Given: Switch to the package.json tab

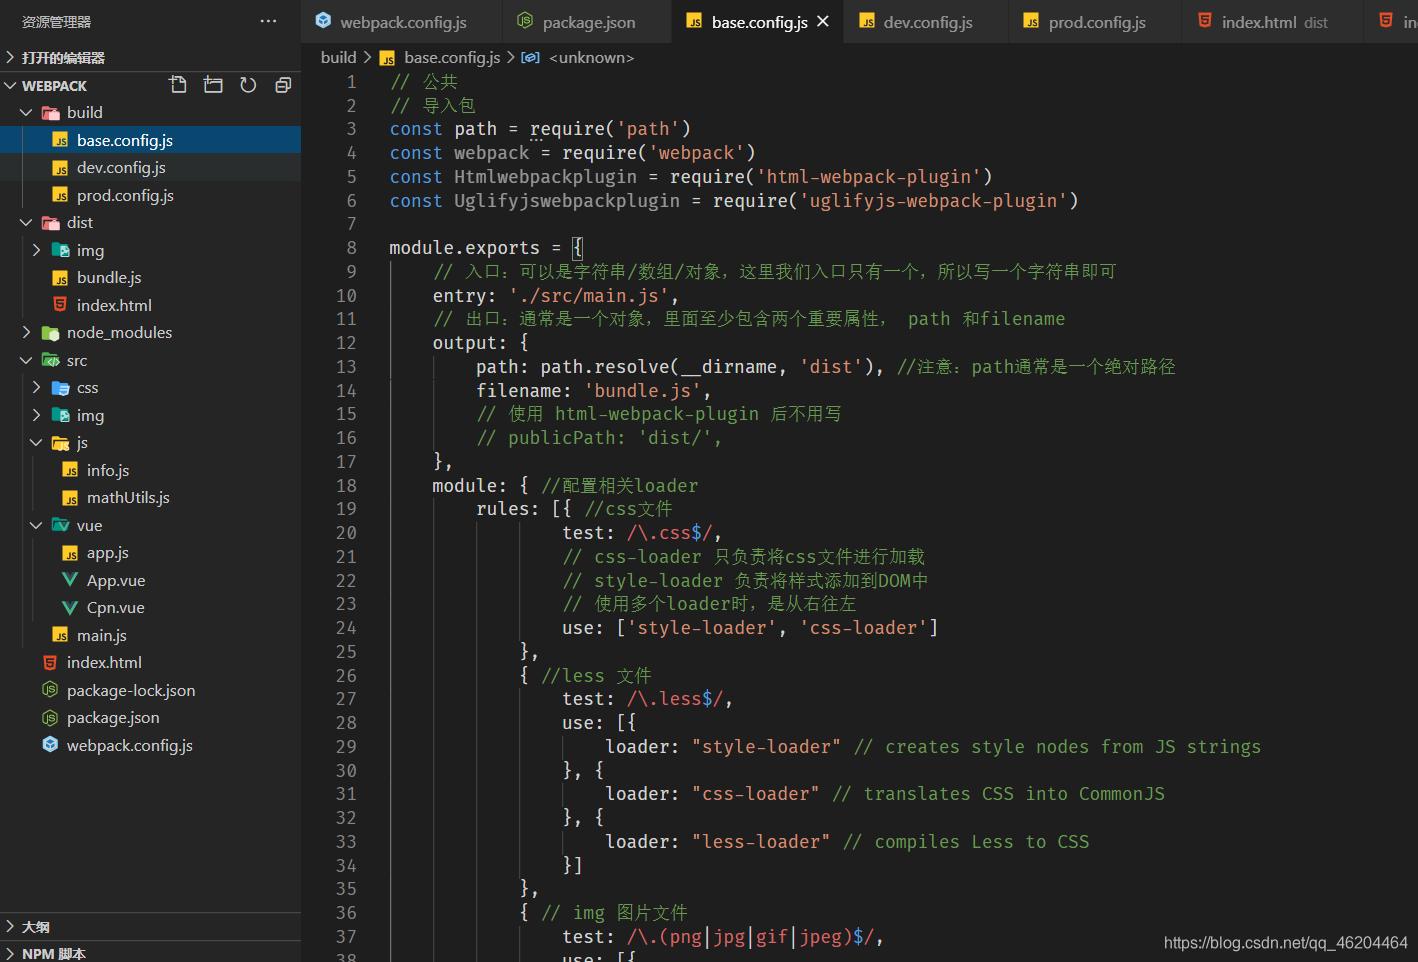Looking at the screenshot, I should [577, 21].
